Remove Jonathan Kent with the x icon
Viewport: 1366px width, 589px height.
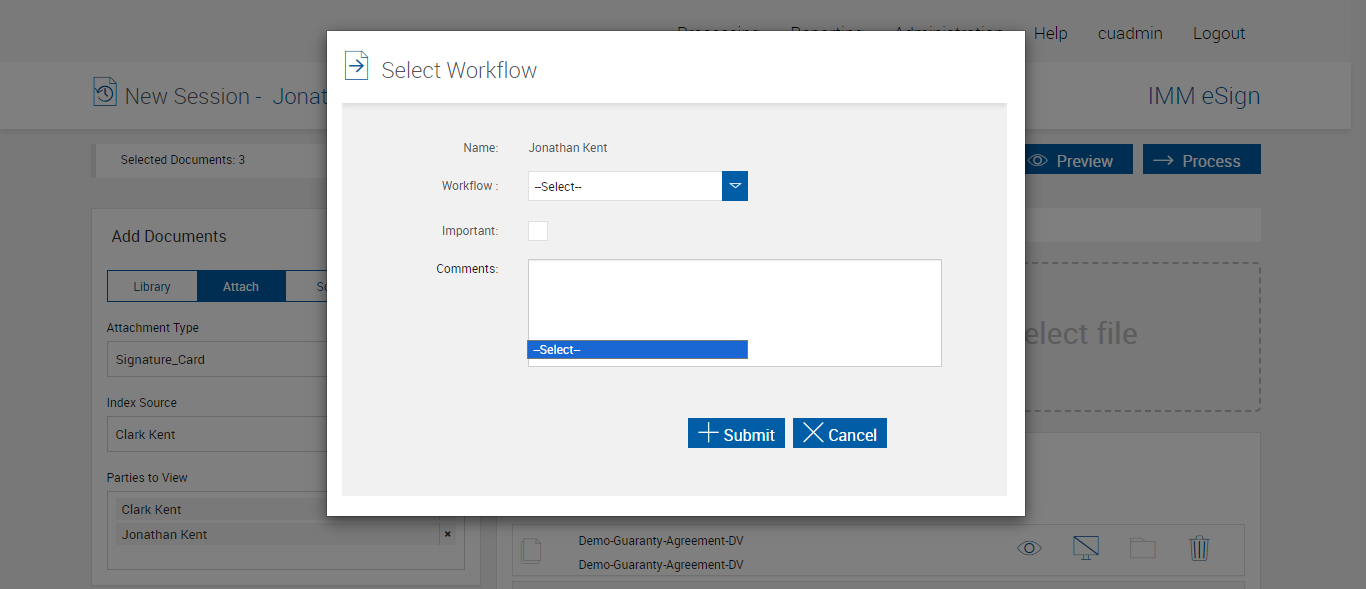point(448,534)
